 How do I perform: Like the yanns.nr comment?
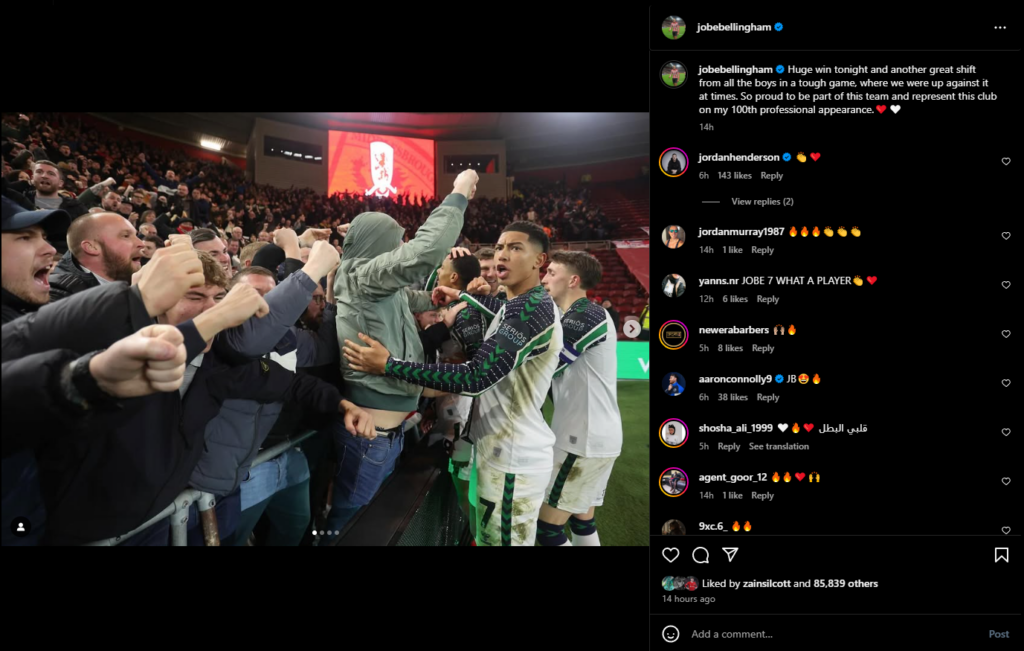1006,285
